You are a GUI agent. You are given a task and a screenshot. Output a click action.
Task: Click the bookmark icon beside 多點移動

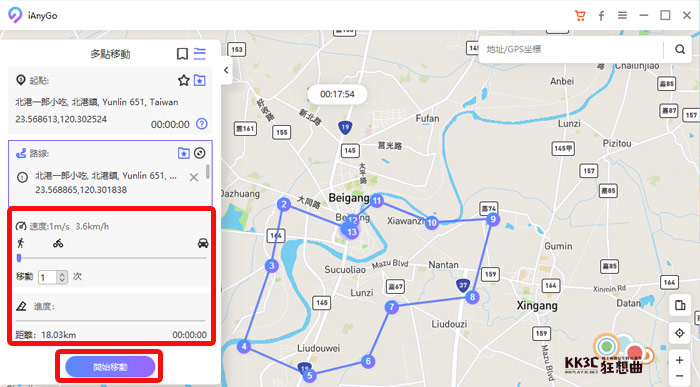(x=182, y=54)
